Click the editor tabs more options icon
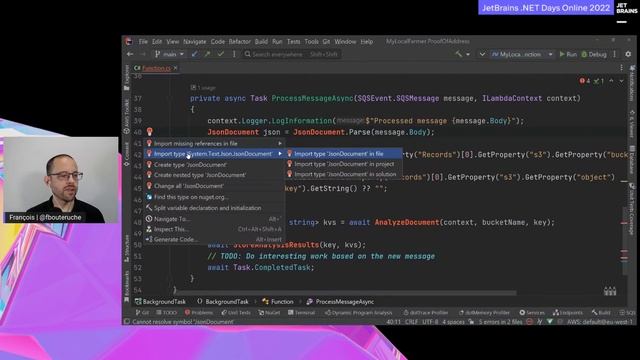Image resolution: width=640 pixels, height=360 pixels. [621, 68]
